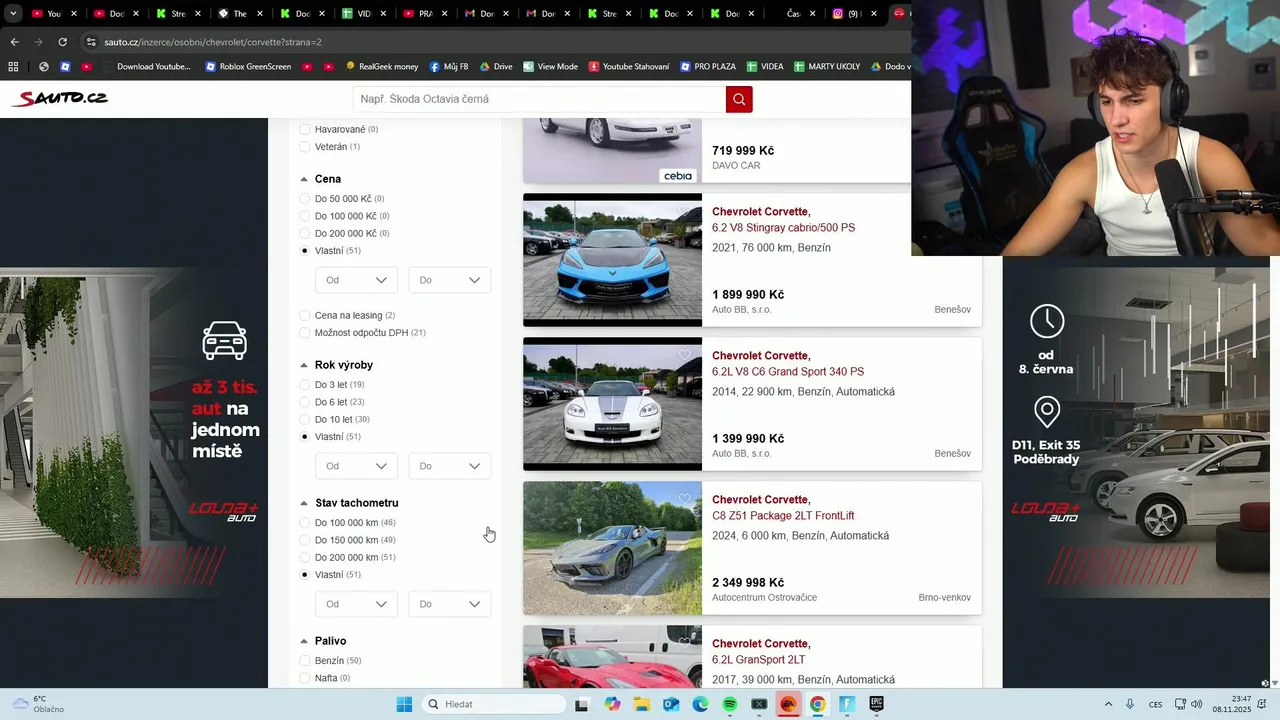
Task: Click the Sauto search input field
Action: (539, 99)
